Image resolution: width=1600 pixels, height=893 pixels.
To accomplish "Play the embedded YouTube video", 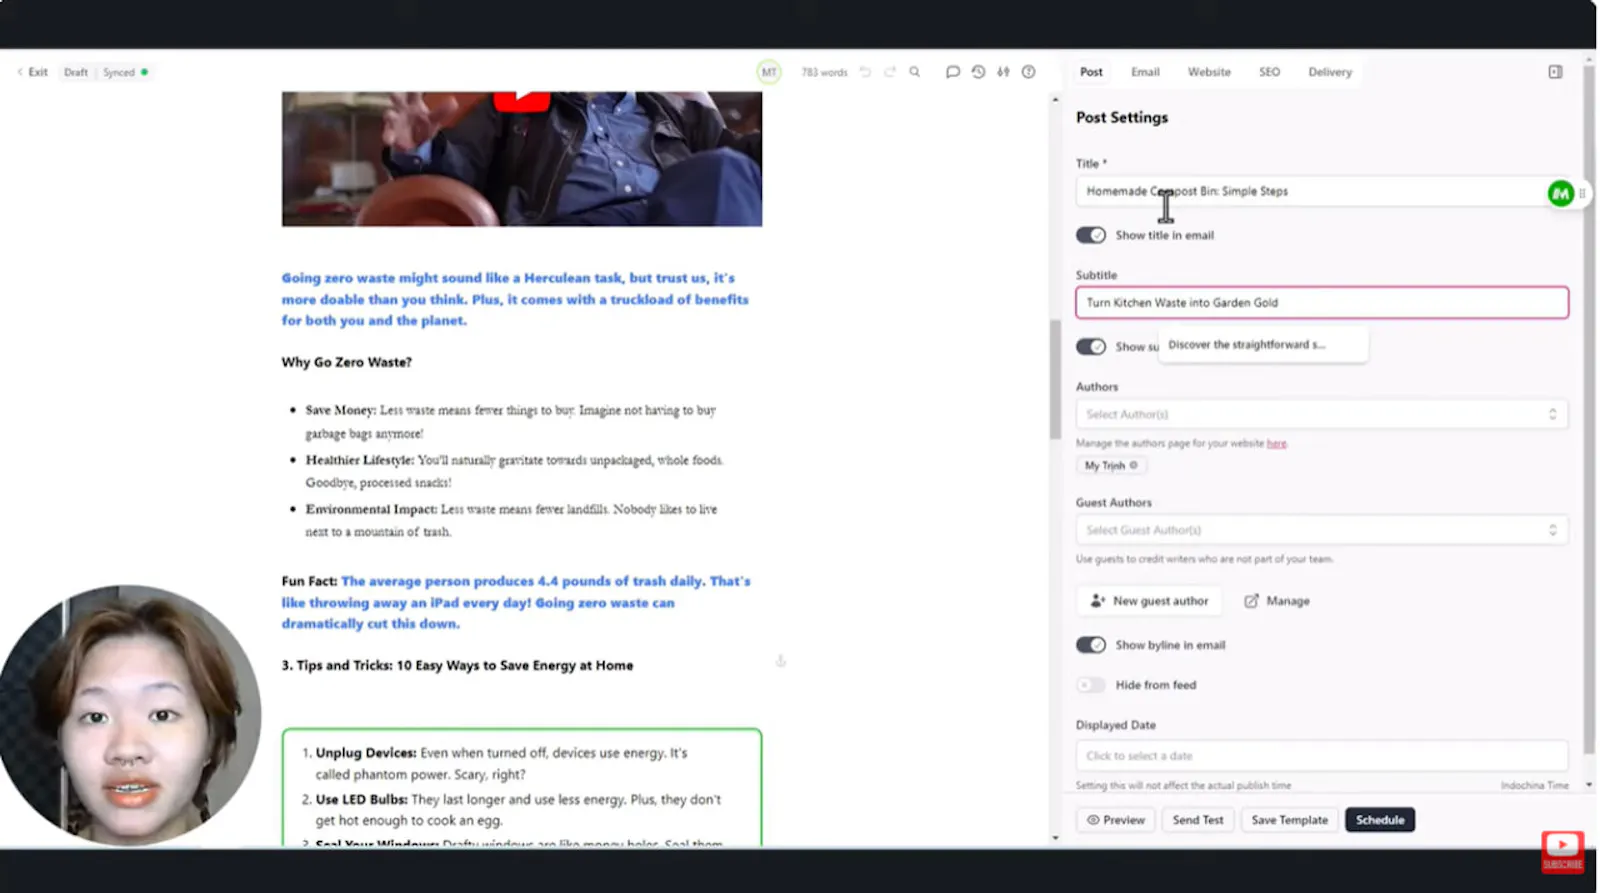I will (521, 100).
